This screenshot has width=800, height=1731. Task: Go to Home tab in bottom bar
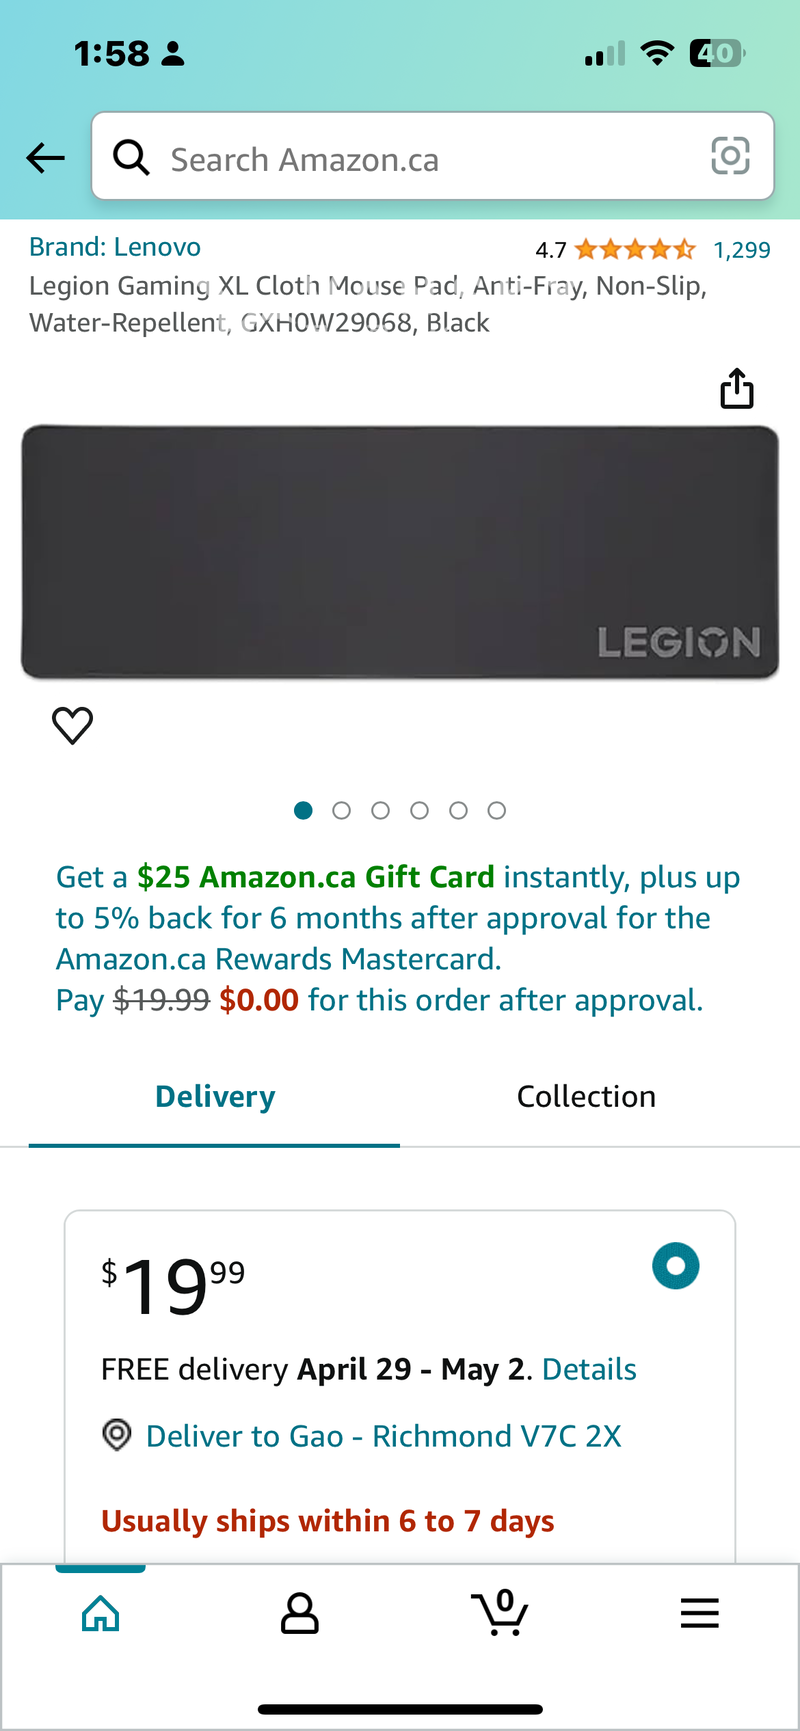(x=100, y=1613)
